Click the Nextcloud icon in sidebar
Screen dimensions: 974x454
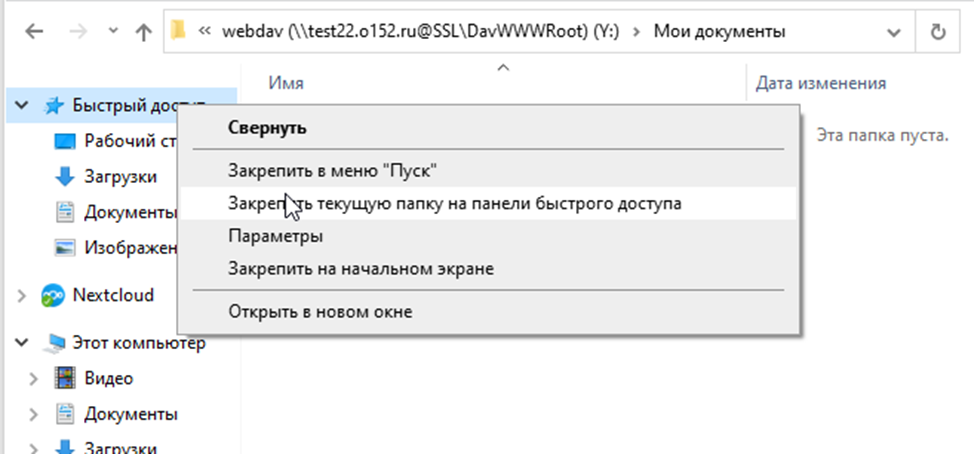(x=52, y=295)
